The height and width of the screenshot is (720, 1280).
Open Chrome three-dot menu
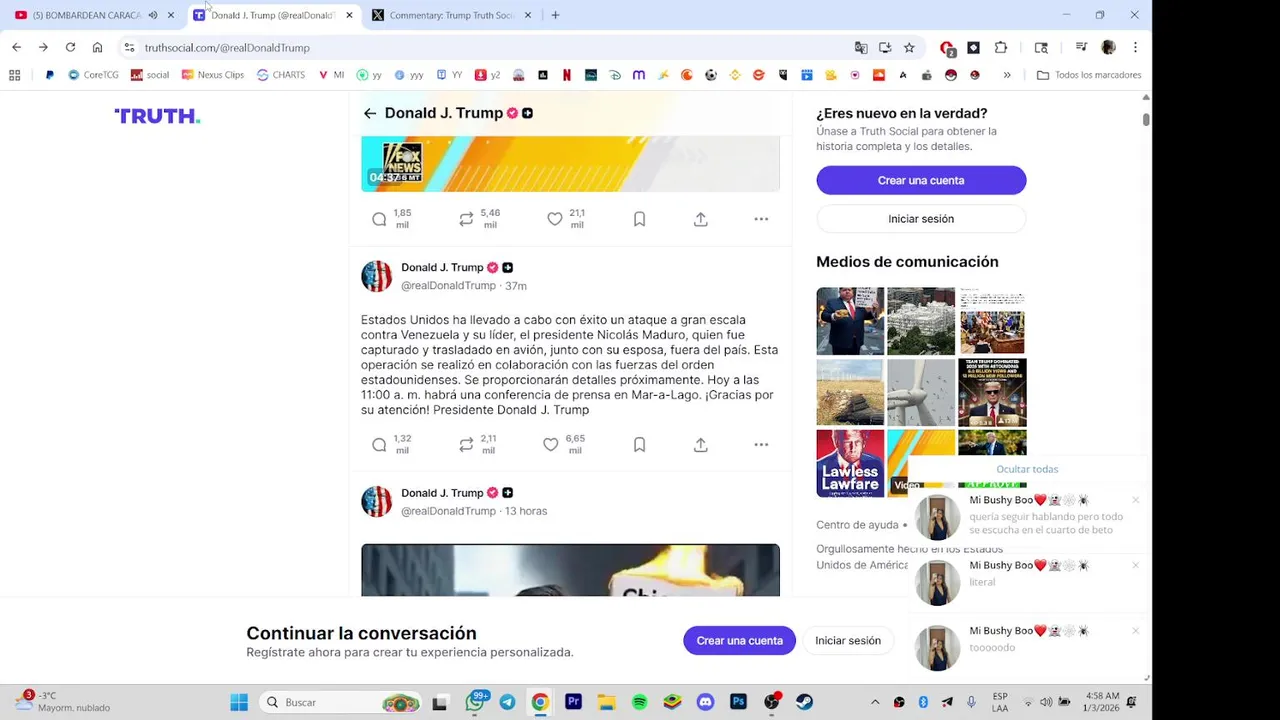coord(1135,47)
